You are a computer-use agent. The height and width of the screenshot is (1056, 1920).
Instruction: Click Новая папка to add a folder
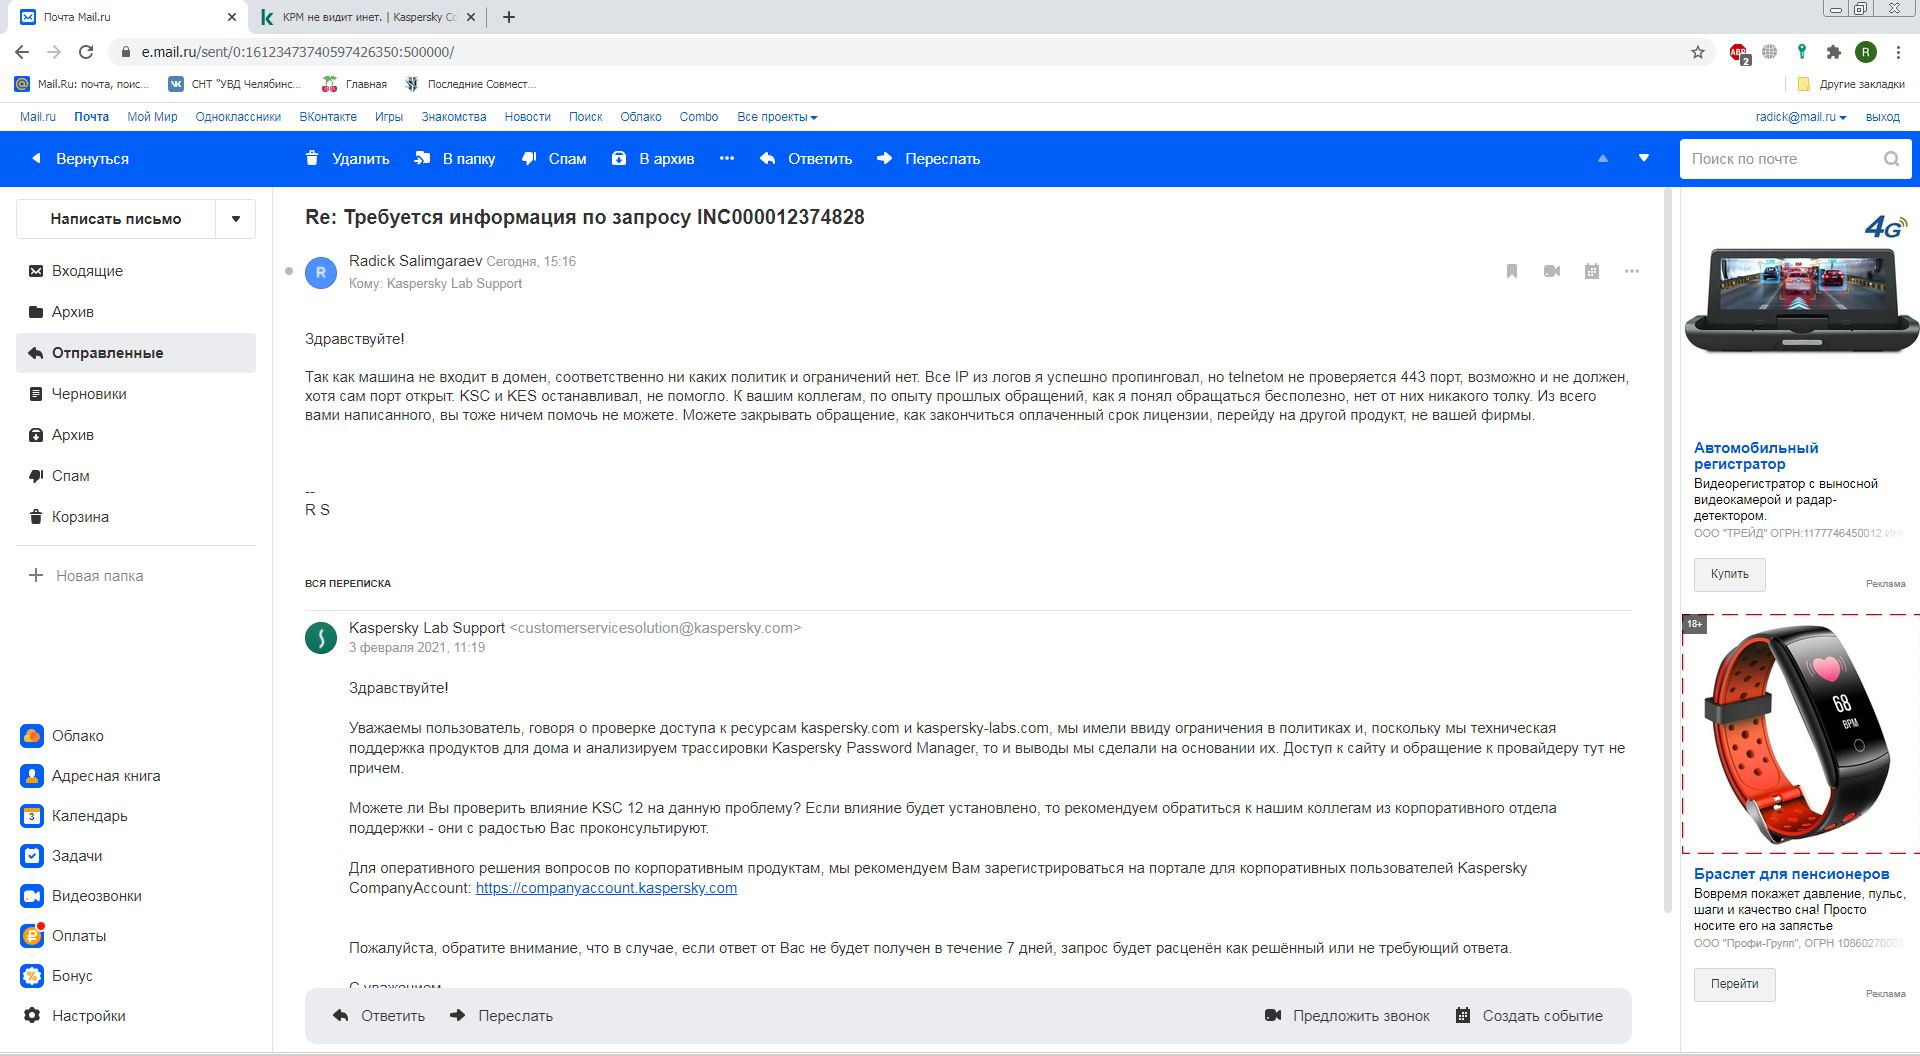click(x=86, y=575)
